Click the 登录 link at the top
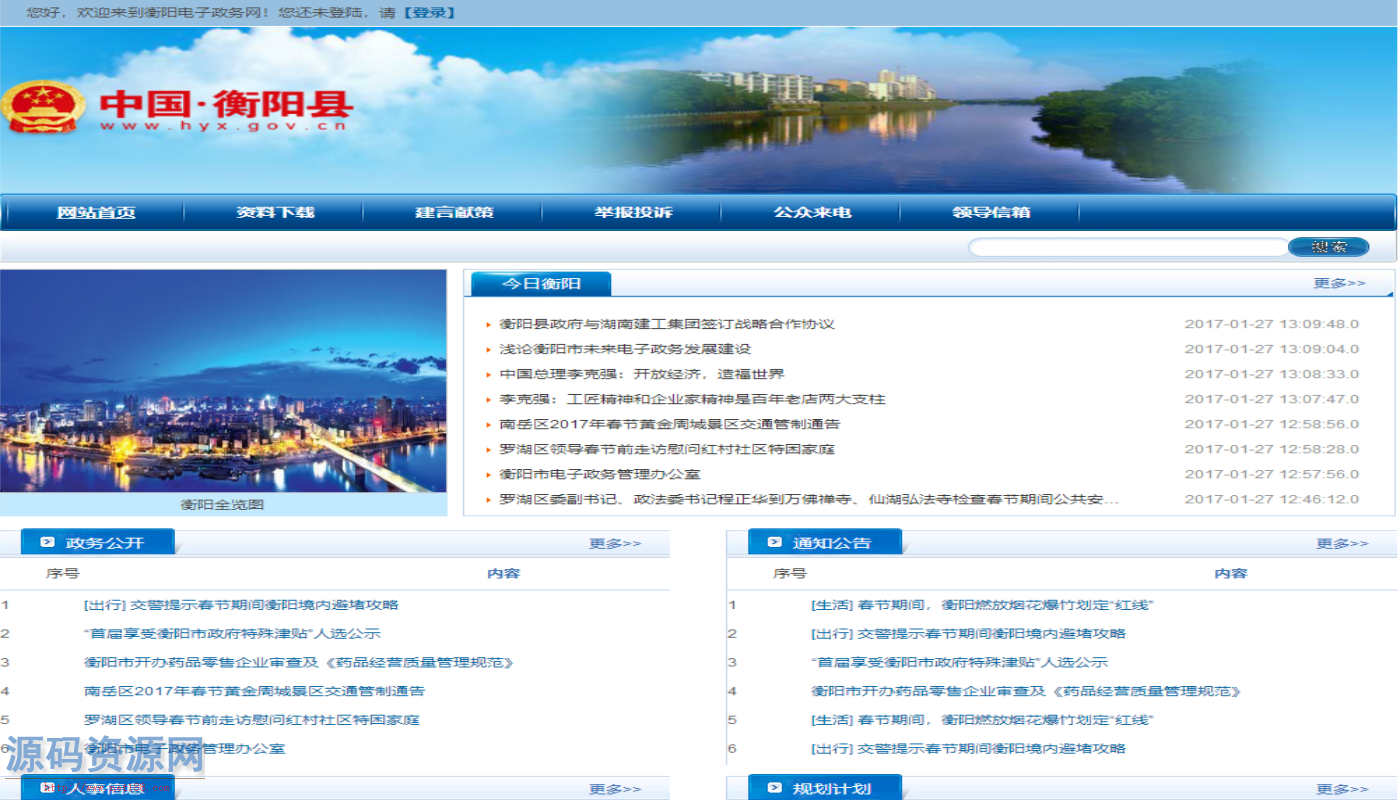 [x=429, y=13]
